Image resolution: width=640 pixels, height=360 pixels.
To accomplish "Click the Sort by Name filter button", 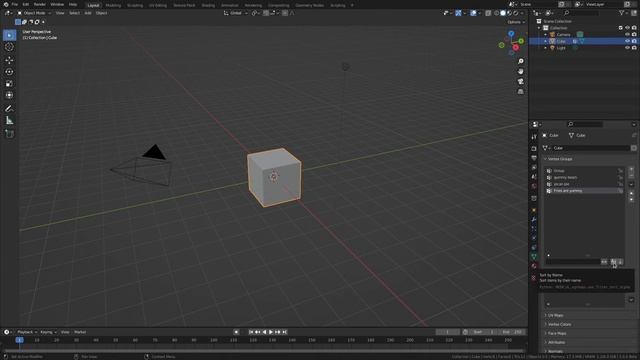I will click(x=613, y=262).
